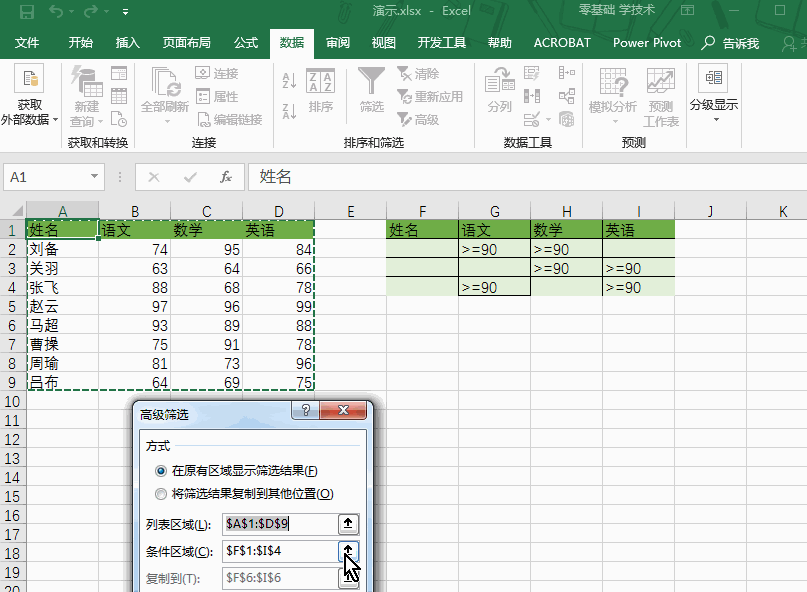Screen dimensions: 807x592
Task: Open the 文件 tab
Action: coord(27,43)
